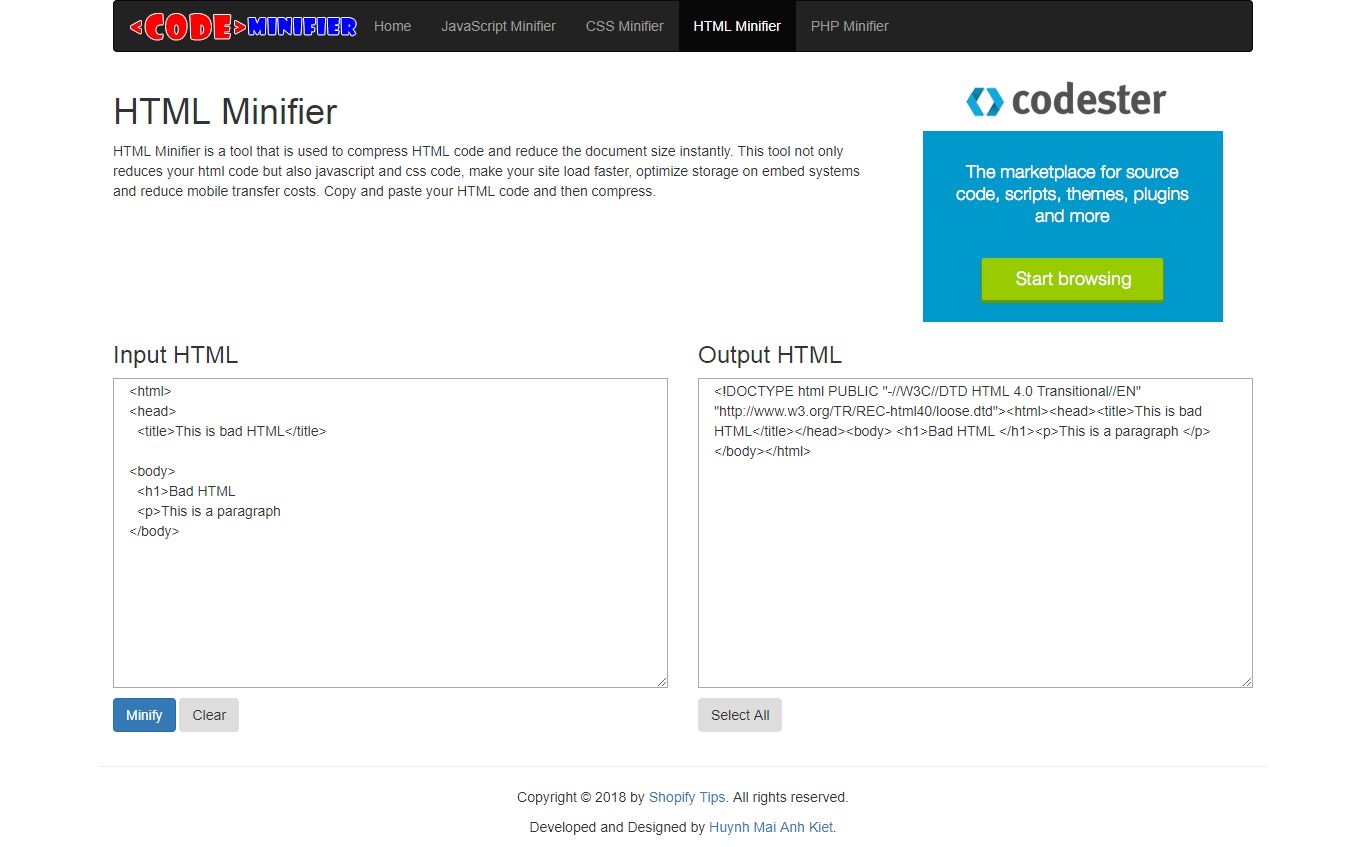The height and width of the screenshot is (847, 1366).
Task: Click the 'Input HTML' heading
Action: (x=175, y=355)
